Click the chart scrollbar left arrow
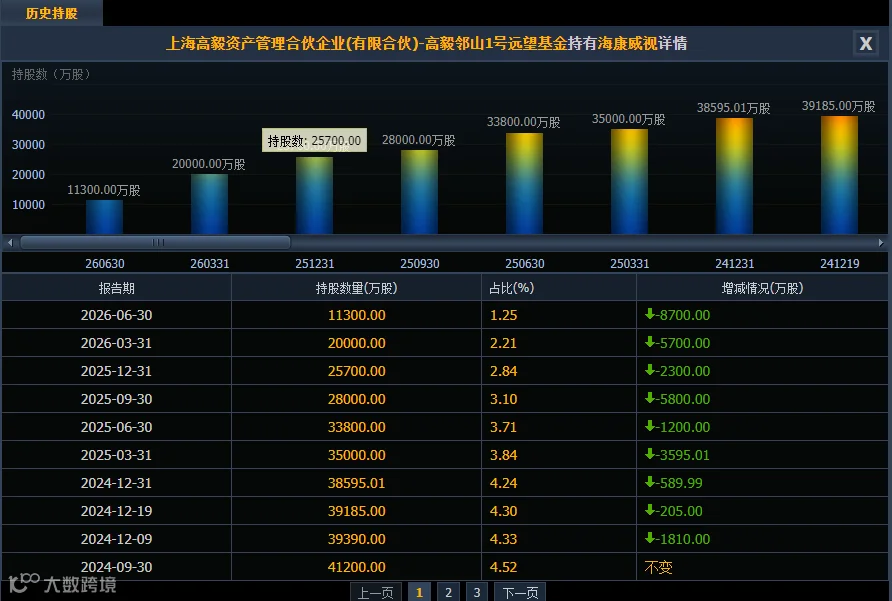892x601 pixels. tap(10, 242)
